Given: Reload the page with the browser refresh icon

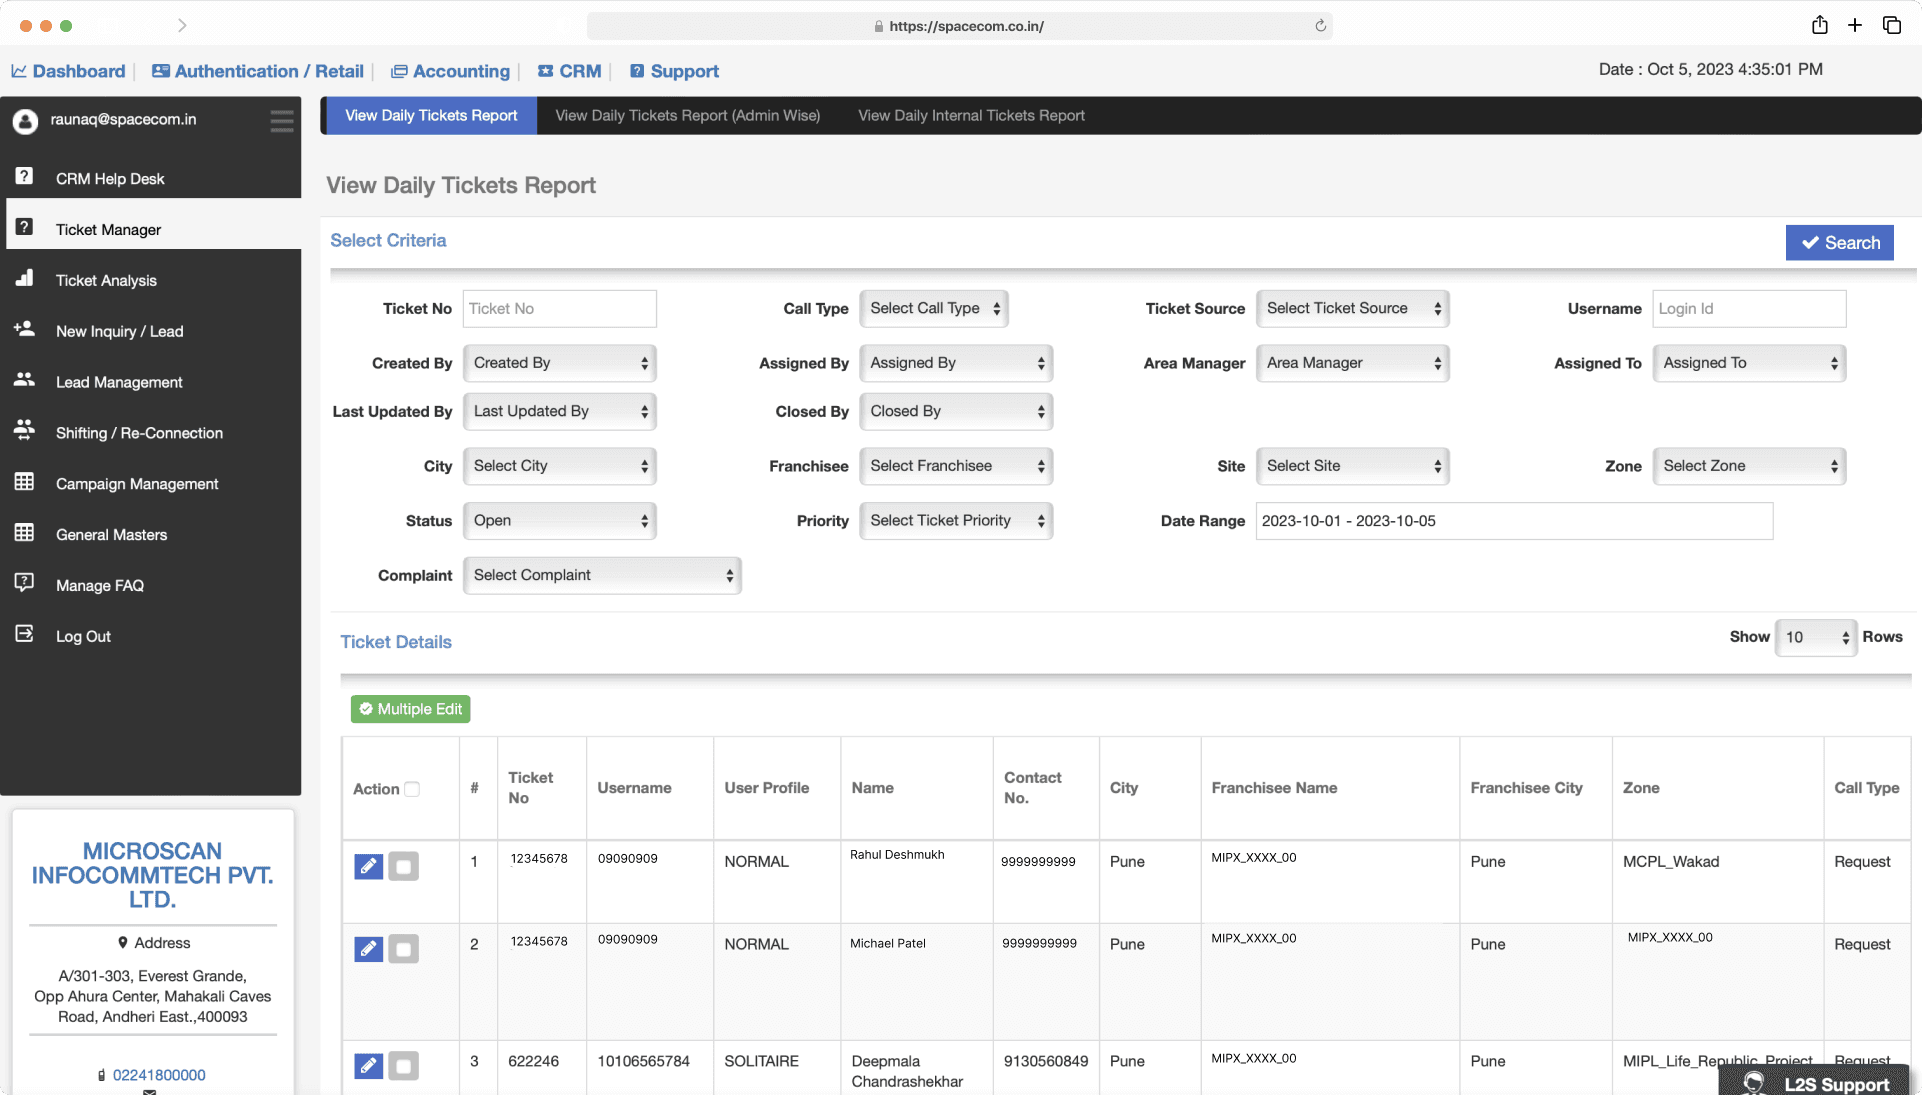Looking at the screenshot, I should point(1320,26).
